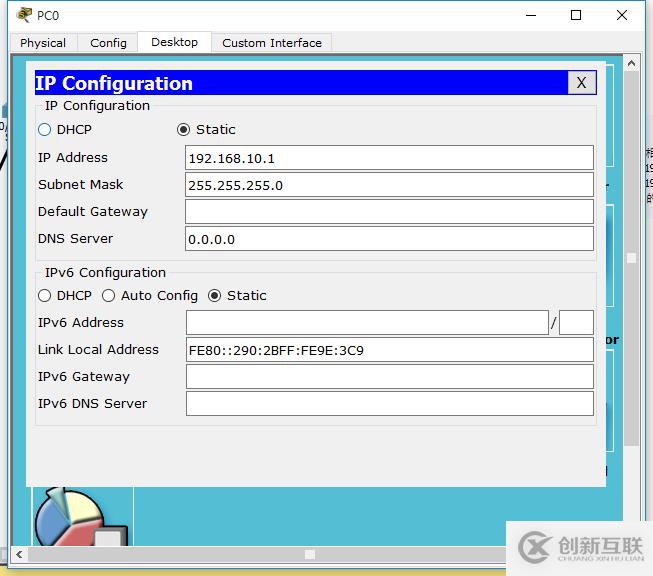The height and width of the screenshot is (576, 653).
Task: Minimize the PC0 window
Action: [529, 15]
